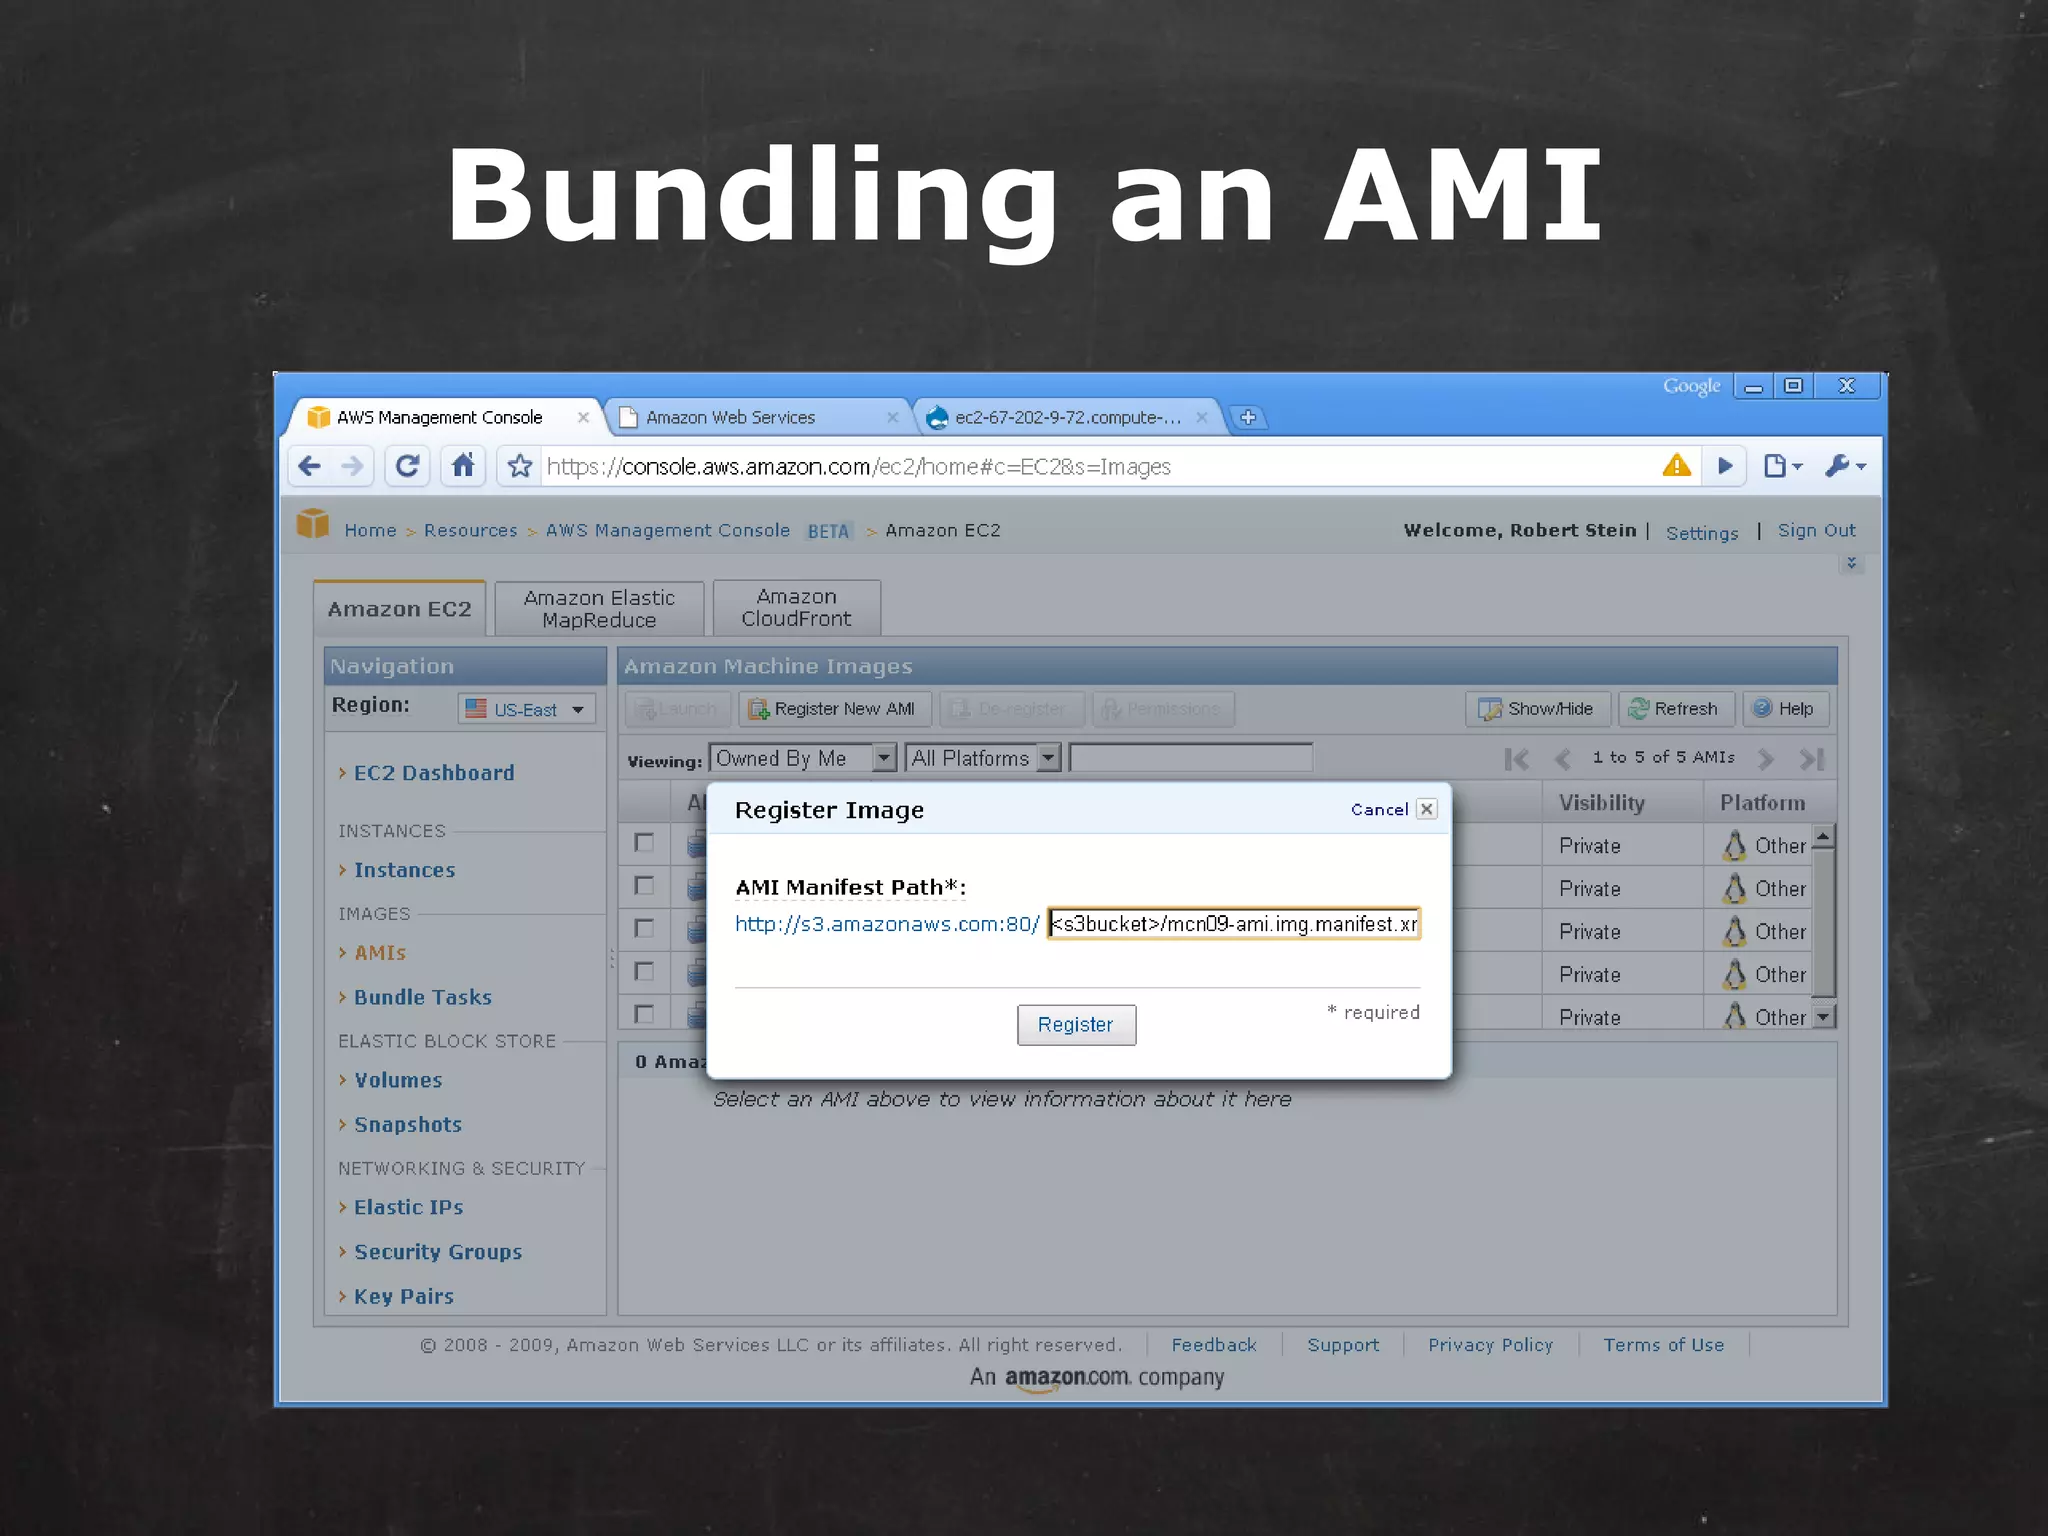Screen dimensions: 2048x1536
Task: Open the Privacy Policy footer link
Action: (x=1490, y=1346)
